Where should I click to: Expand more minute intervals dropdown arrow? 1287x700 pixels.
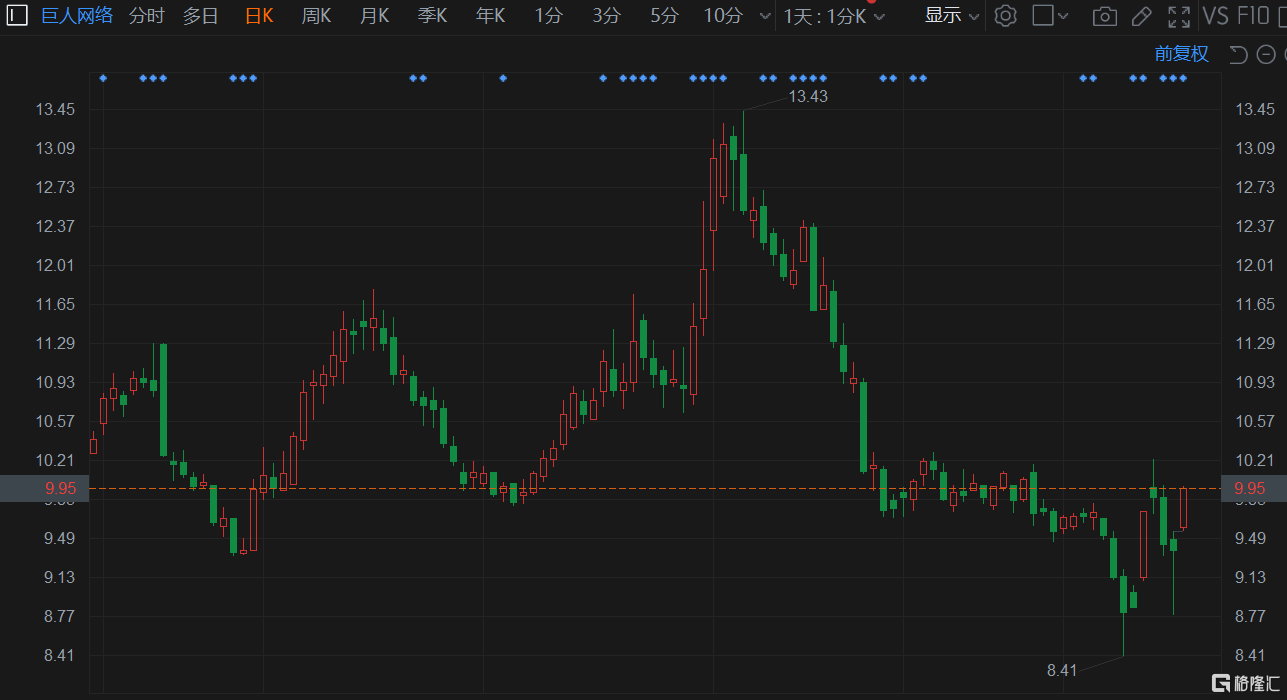(765, 16)
